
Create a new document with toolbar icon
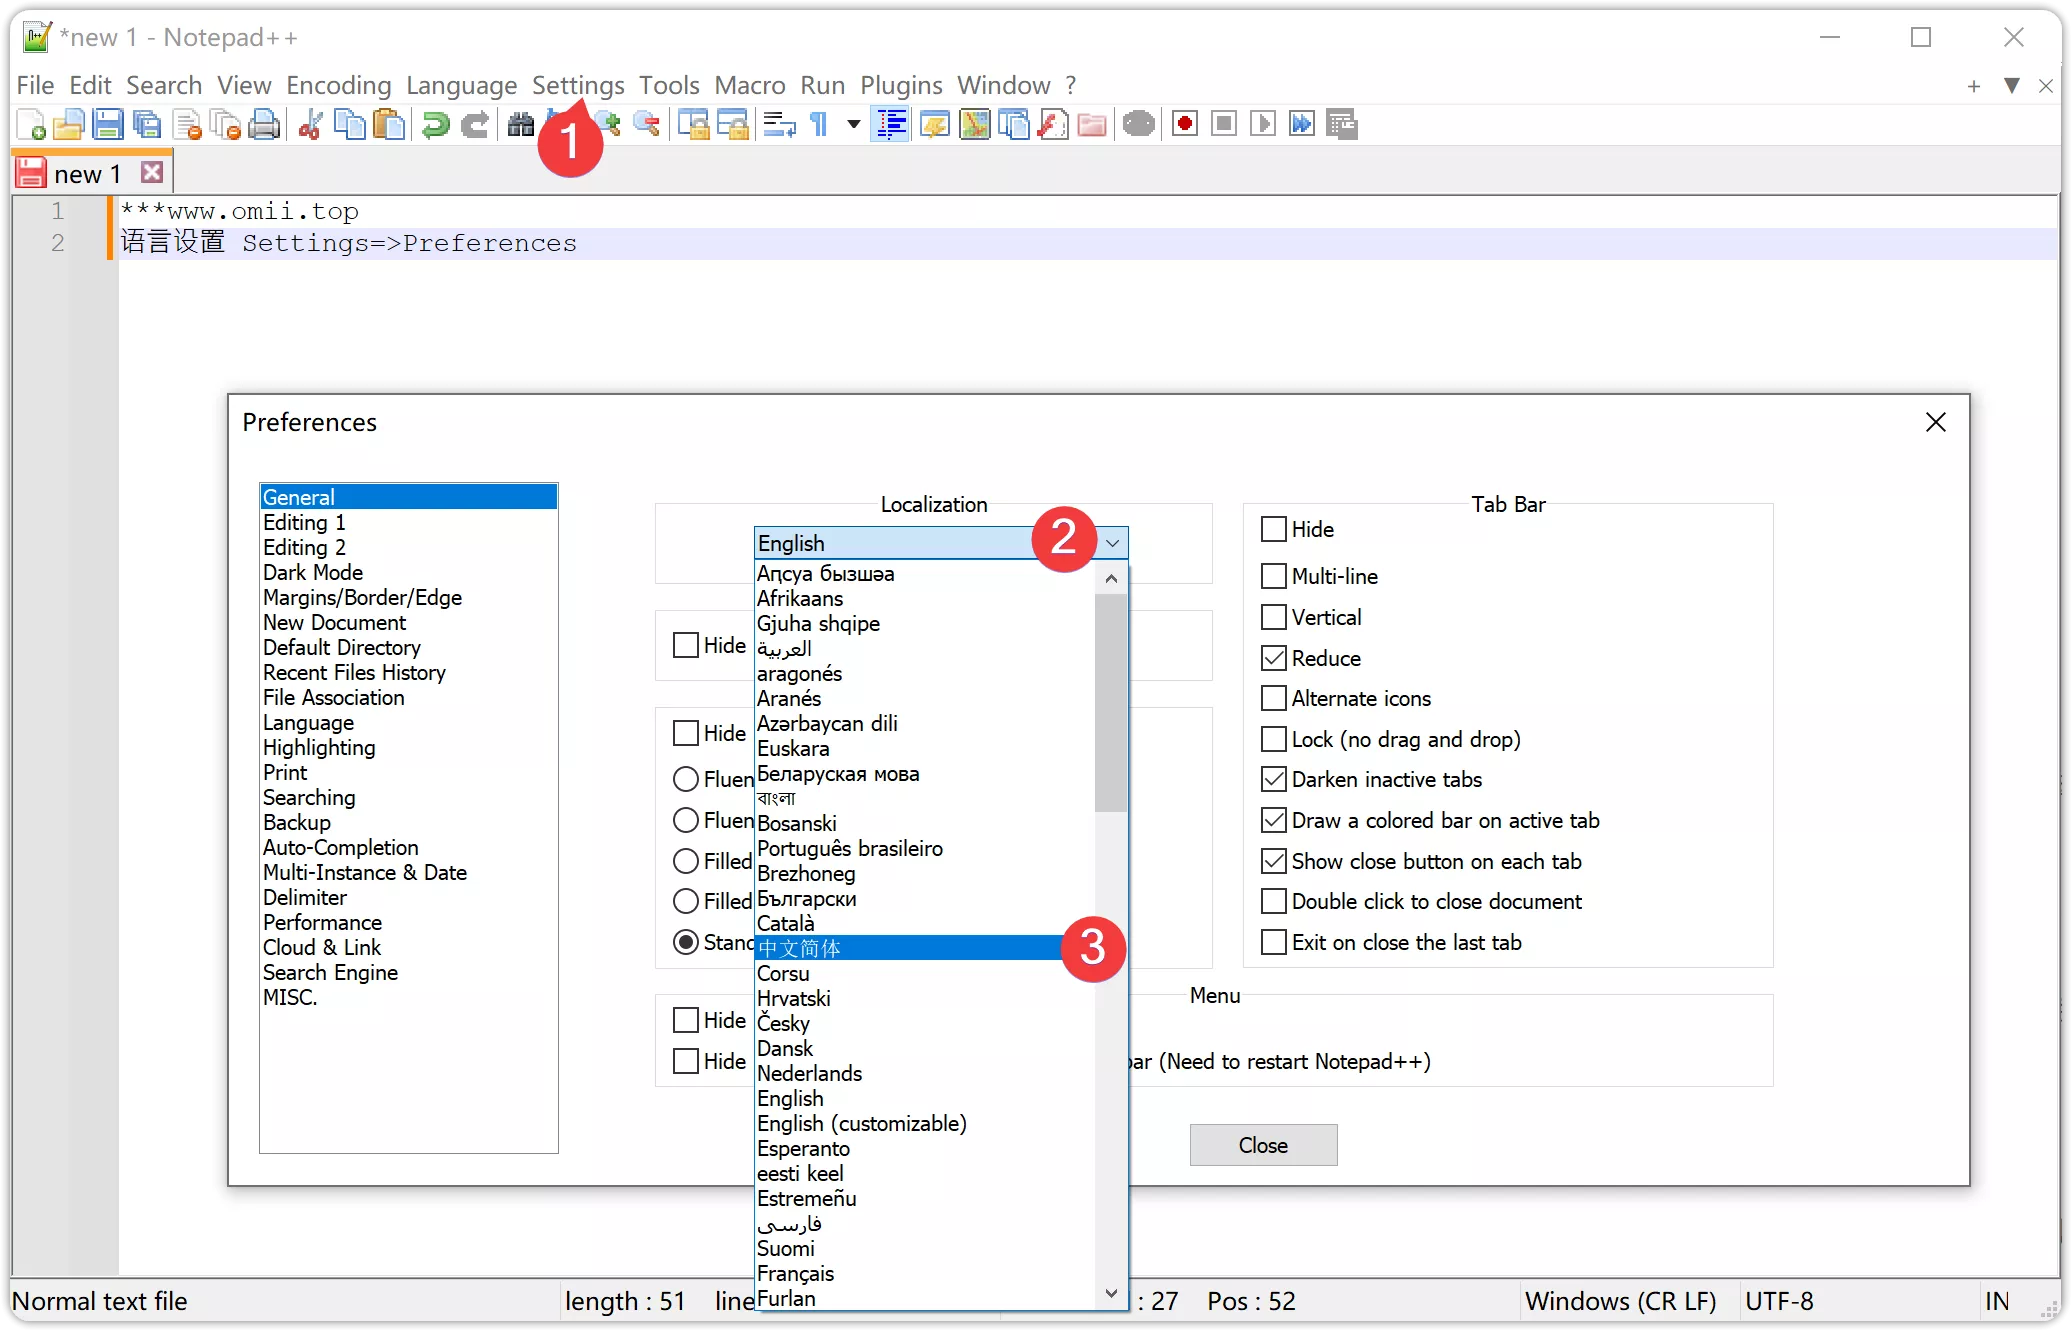pyautogui.click(x=31, y=124)
